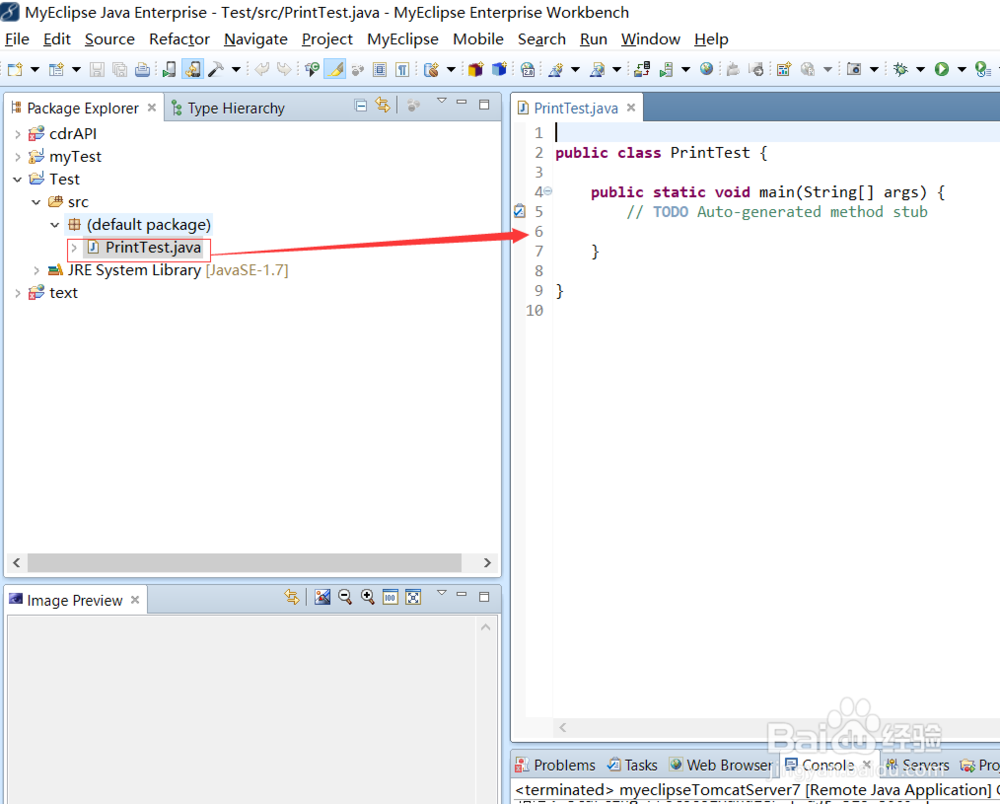Click the hammer build icon
Image resolution: width=1000 pixels, height=804 pixels.
point(216,69)
